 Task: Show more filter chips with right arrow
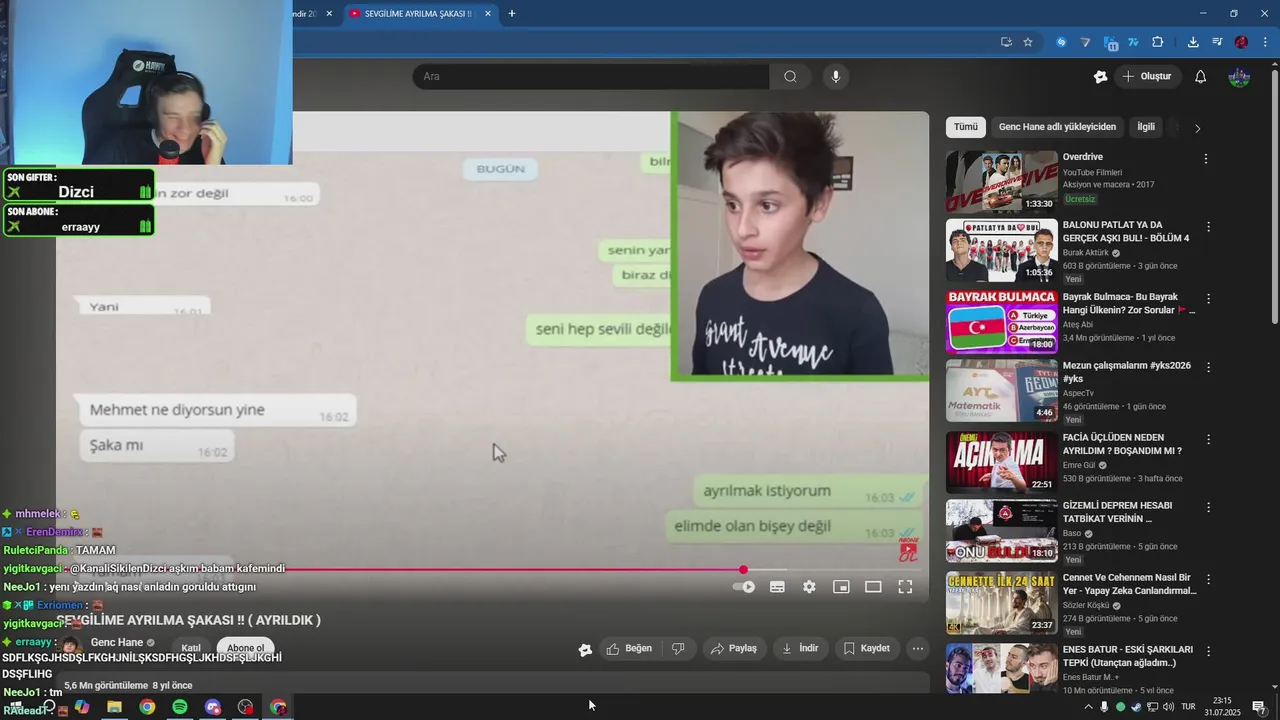(1197, 128)
